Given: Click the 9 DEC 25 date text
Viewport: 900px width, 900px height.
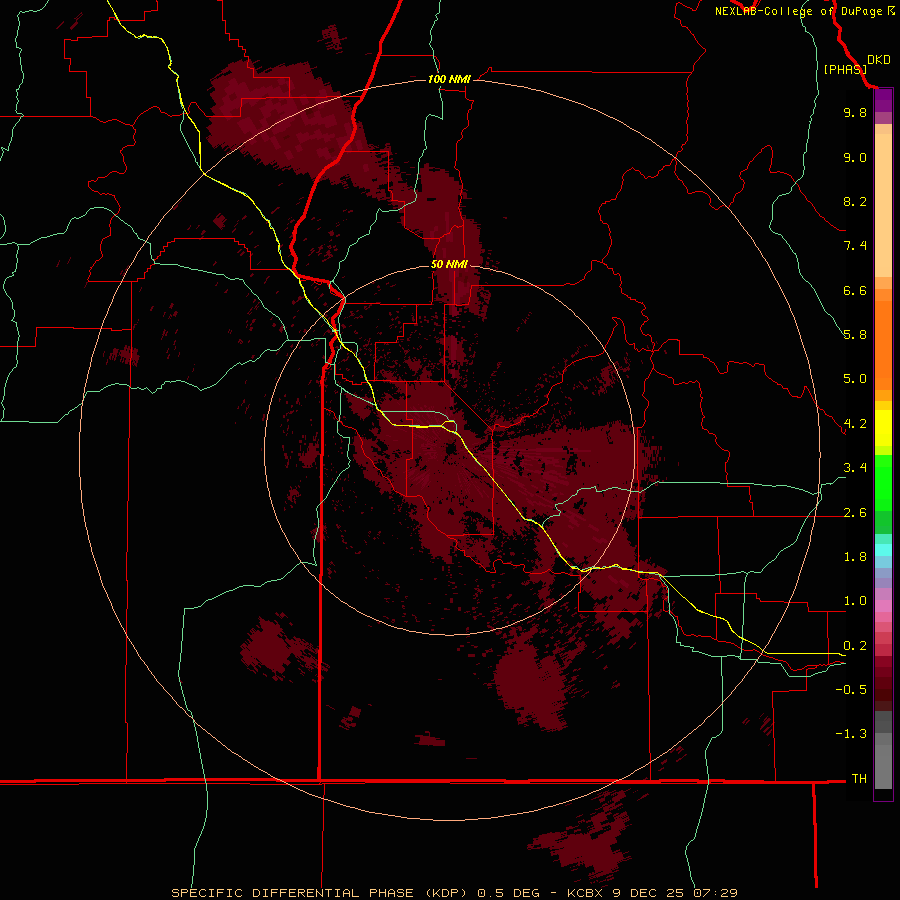Looking at the screenshot, I should pos(651,893).
